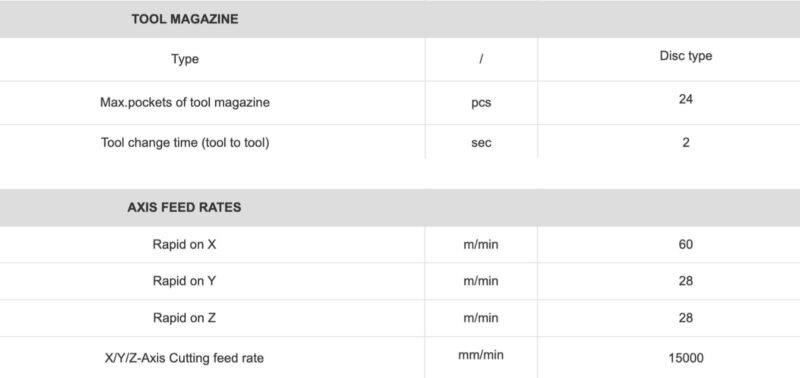This screenshot has width=800, height=378.
Task: Click the AXIS FEED RATES section header
Action: tap(184, 208)
